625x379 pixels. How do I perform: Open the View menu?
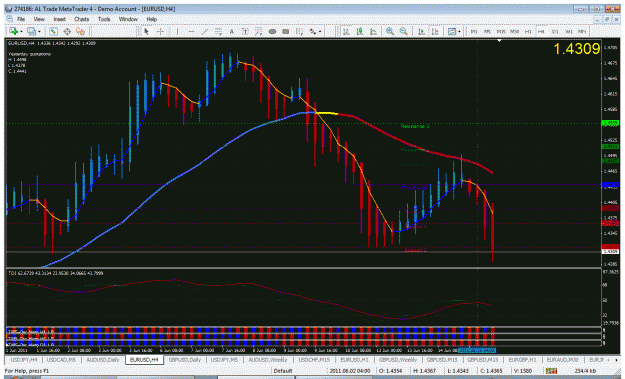click(39, 19)
